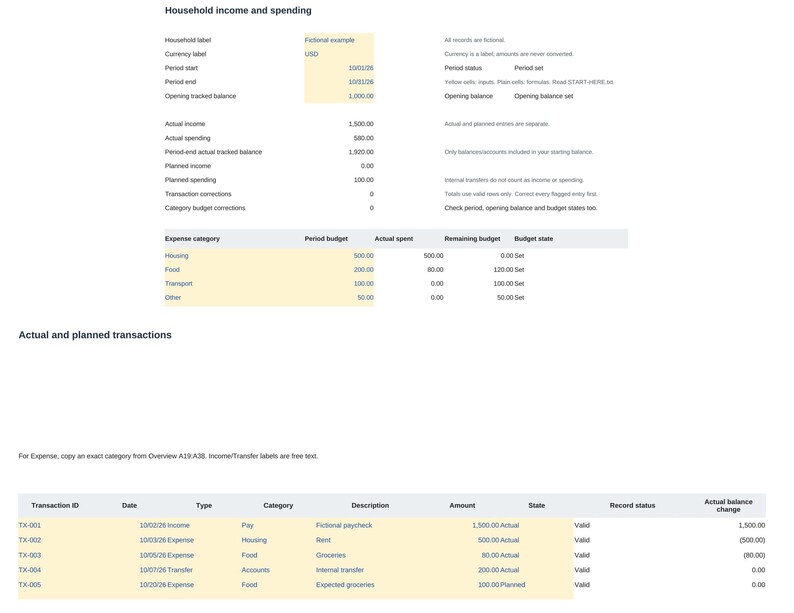This screenshot has width=794, height=613.
Task: Click the 'Valid' record status for TX-001
Action: tap(582, 525)
